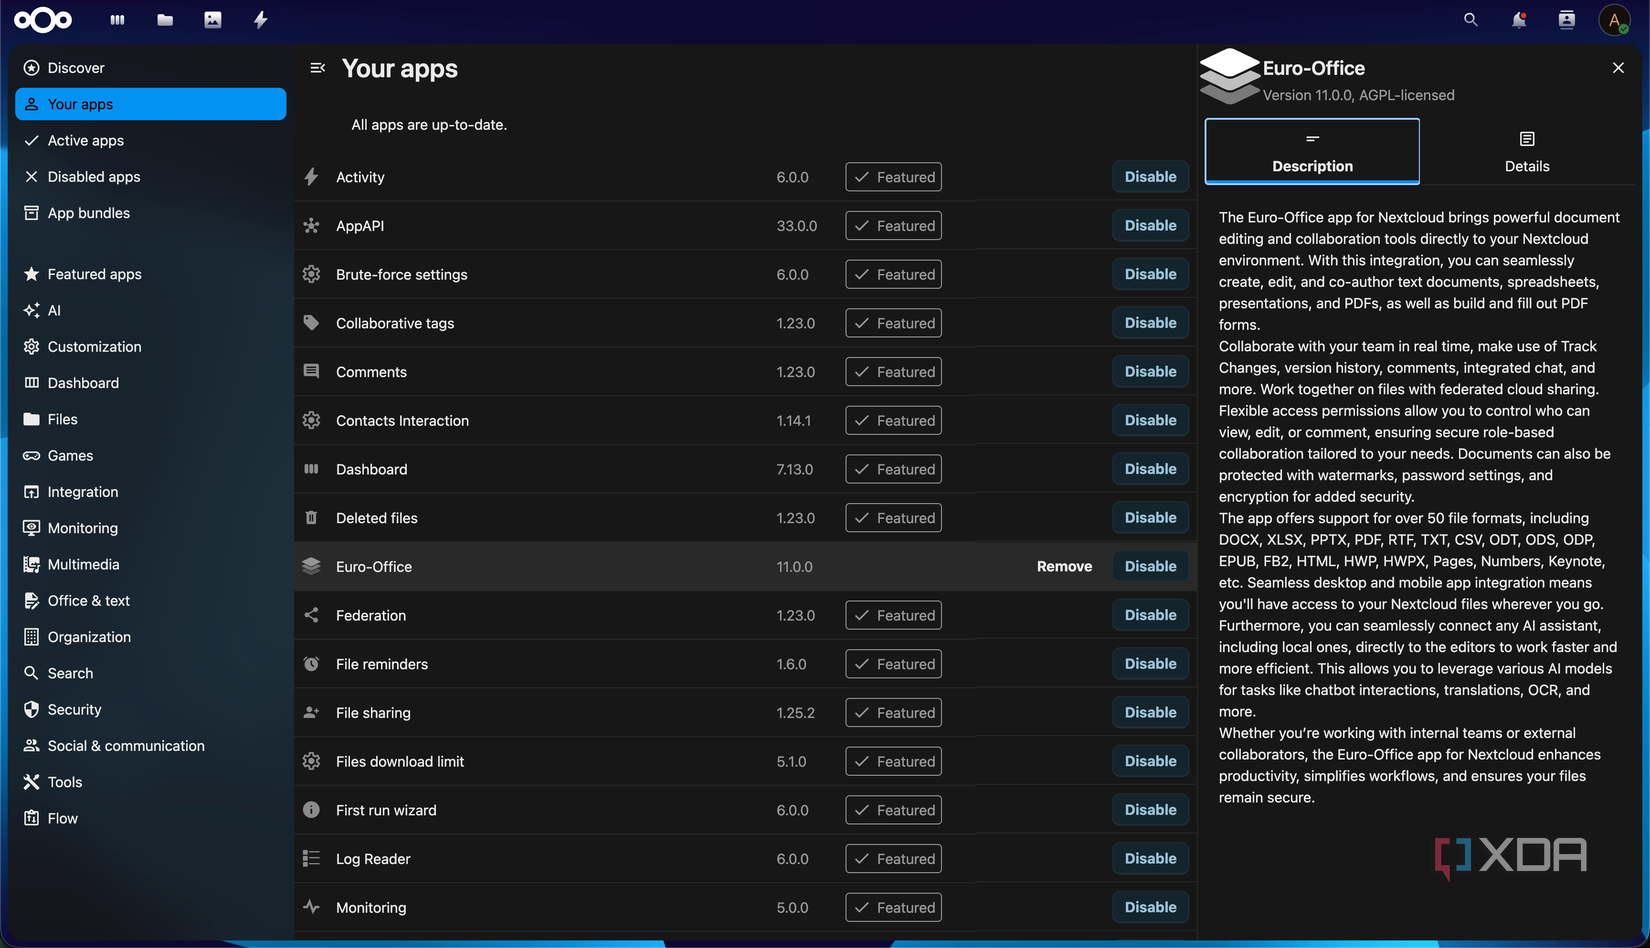Open the Customization category
Viewport: 1650px width, 948px height.
tap(151, 347)
